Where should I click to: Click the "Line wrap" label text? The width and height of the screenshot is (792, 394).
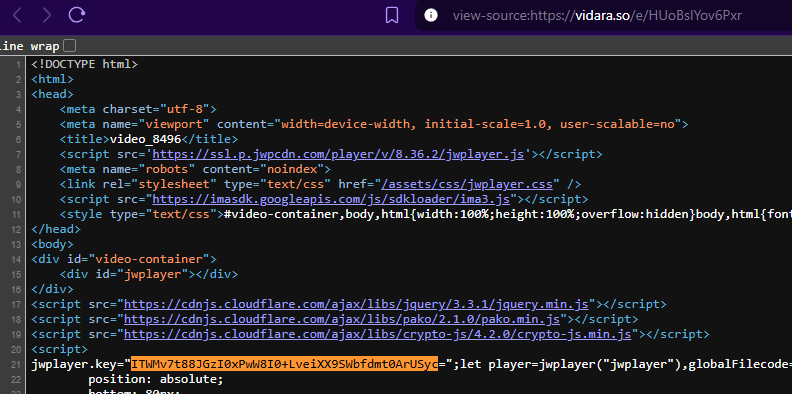click(x=30, y=46)
